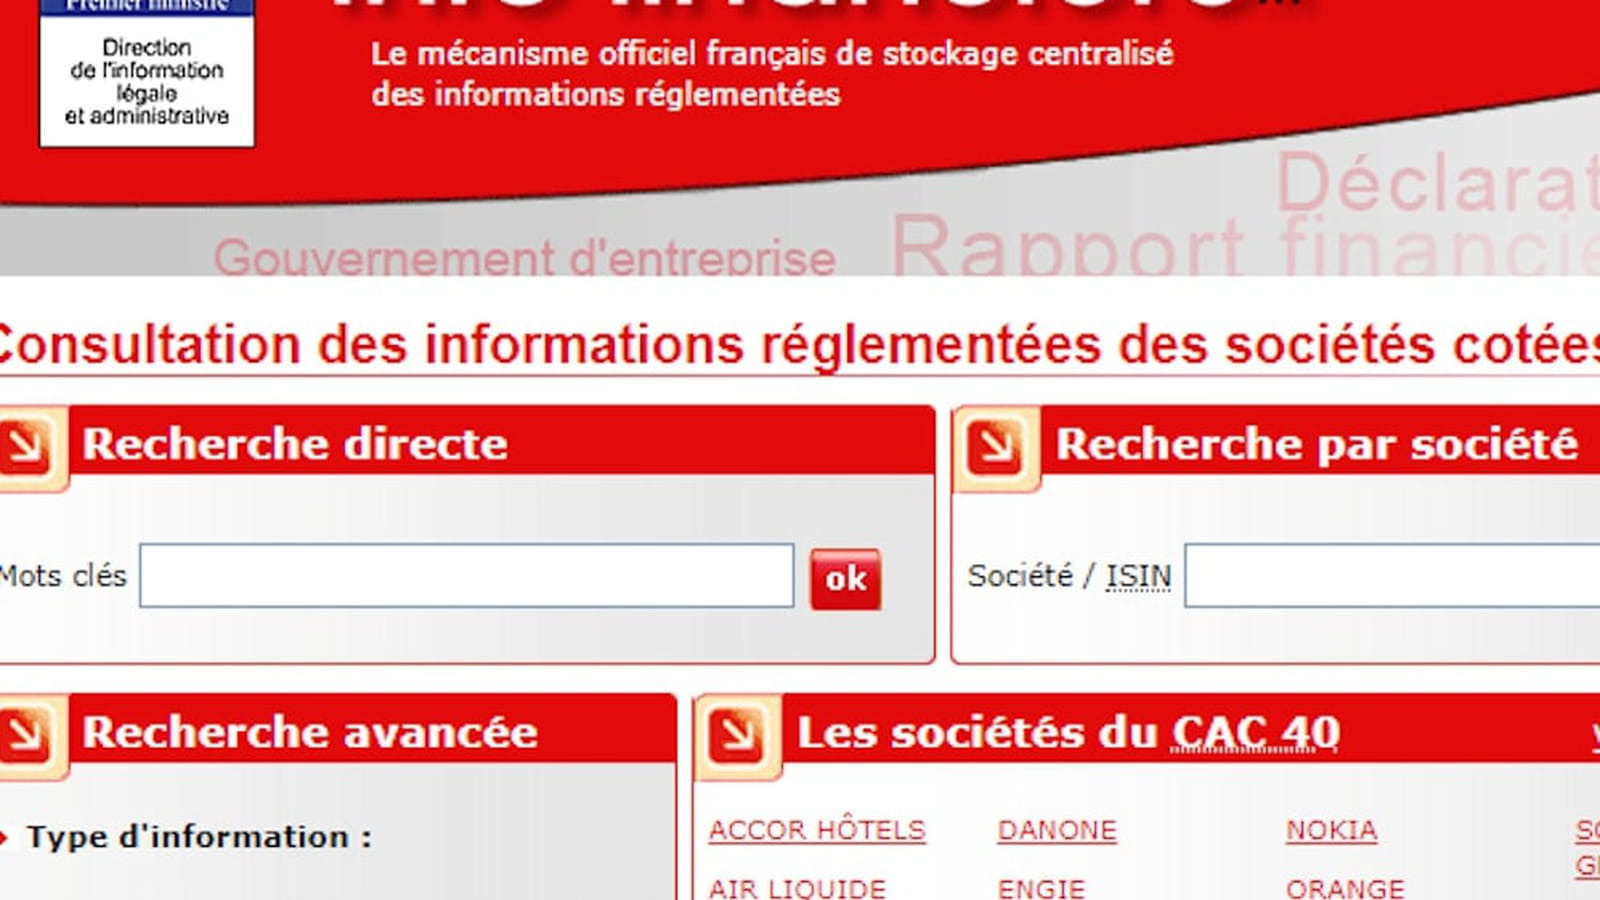Click the arrow icon beside Les sociétés du CAC 40
This screenshot has width=1600, height=900.
738,736
